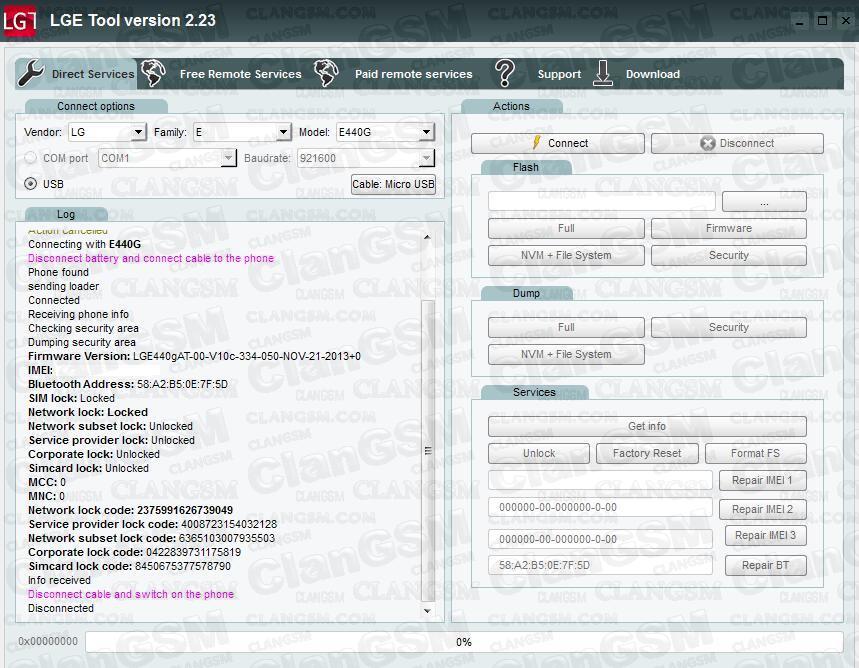Open Paid remote services tab
This screenshot has width=859, height=668.
coord(393,73)
